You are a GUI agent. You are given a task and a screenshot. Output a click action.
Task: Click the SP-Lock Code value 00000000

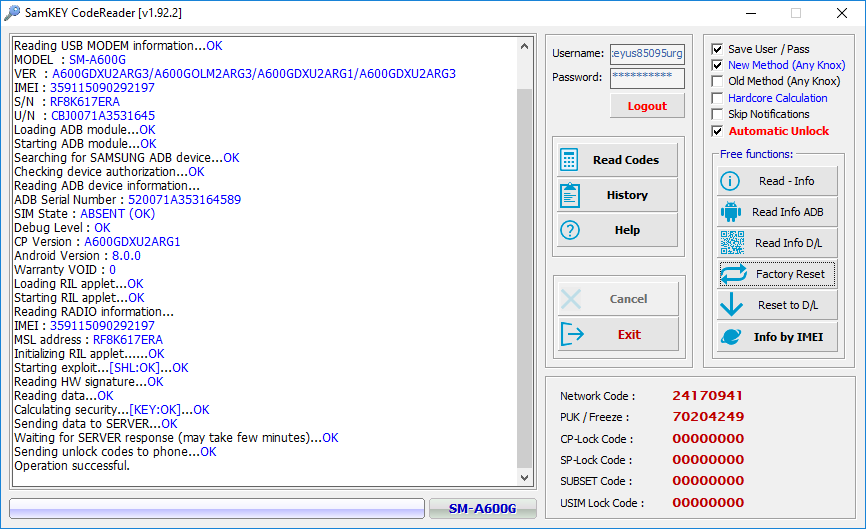(x=708, y=459)
